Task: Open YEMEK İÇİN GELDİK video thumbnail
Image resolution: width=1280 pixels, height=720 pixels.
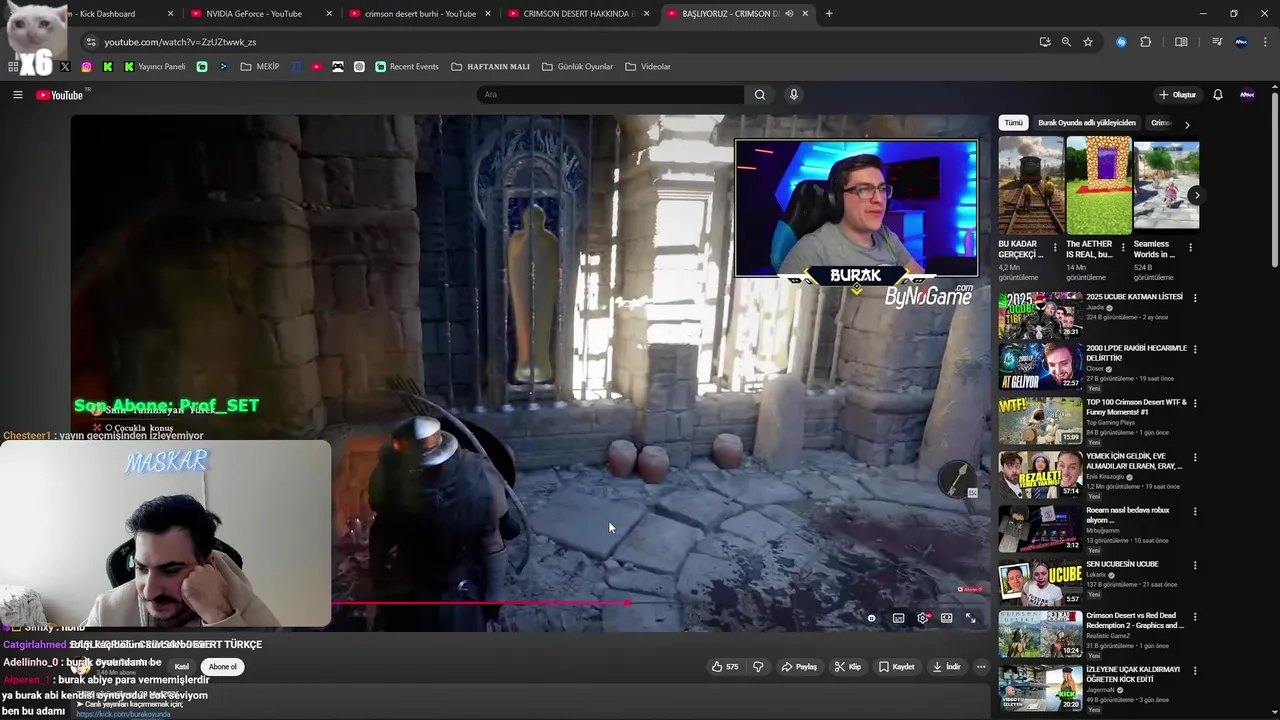Action: 1040,474
